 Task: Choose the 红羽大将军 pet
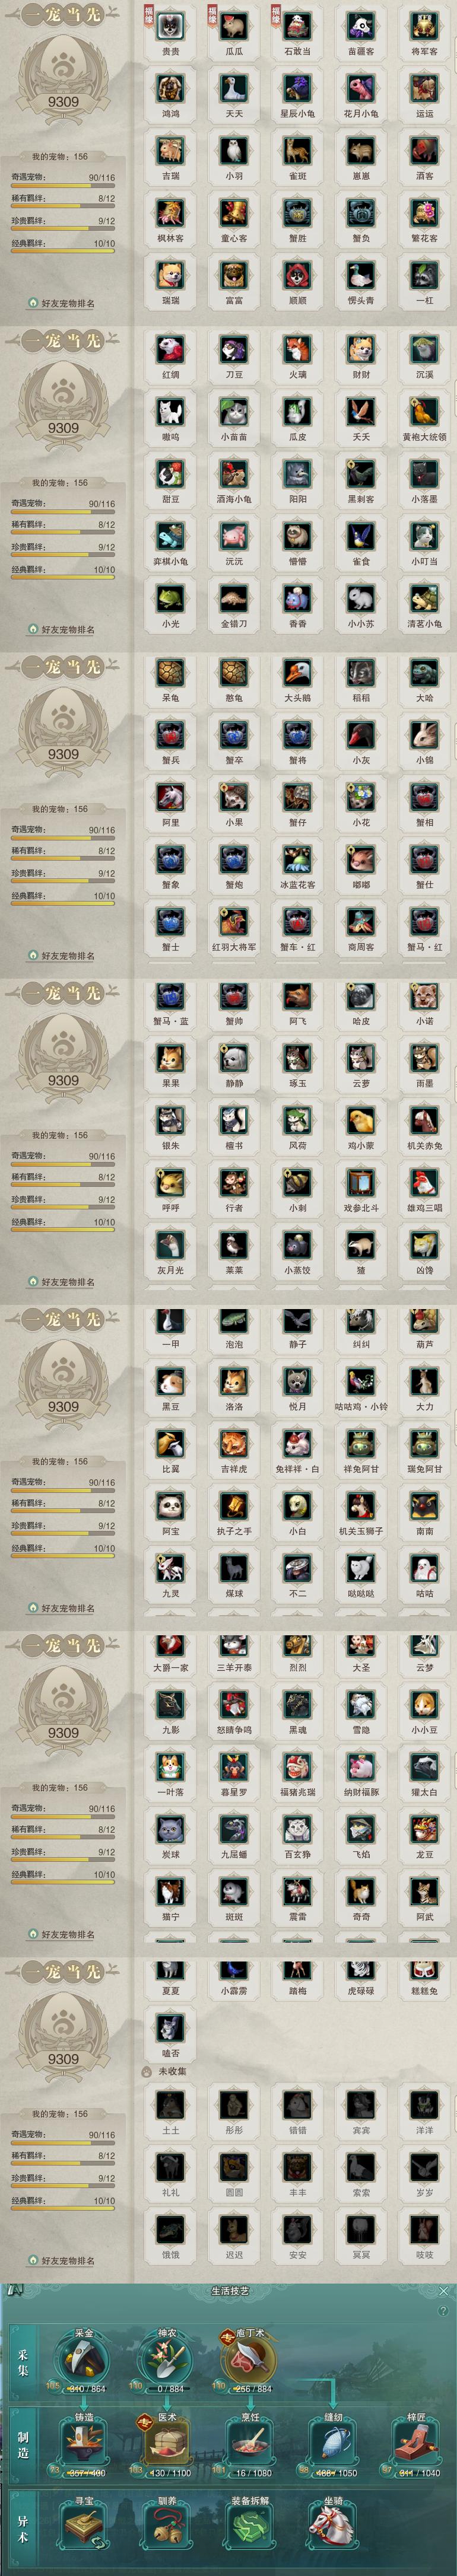click(x=234, y=920)
